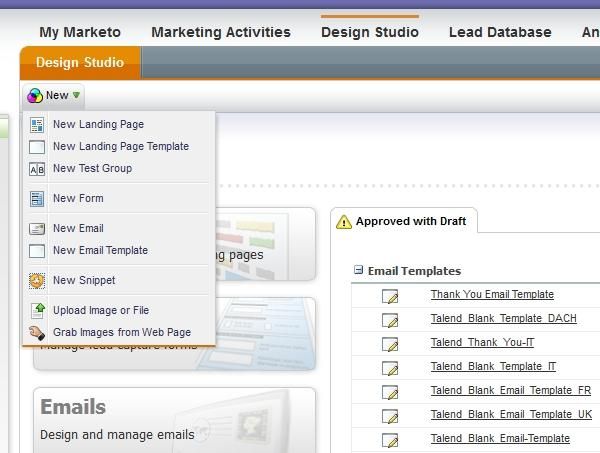
Task: Click edit icon beside Talend_Blank_Template_DACH
Action: pos(390,320)
